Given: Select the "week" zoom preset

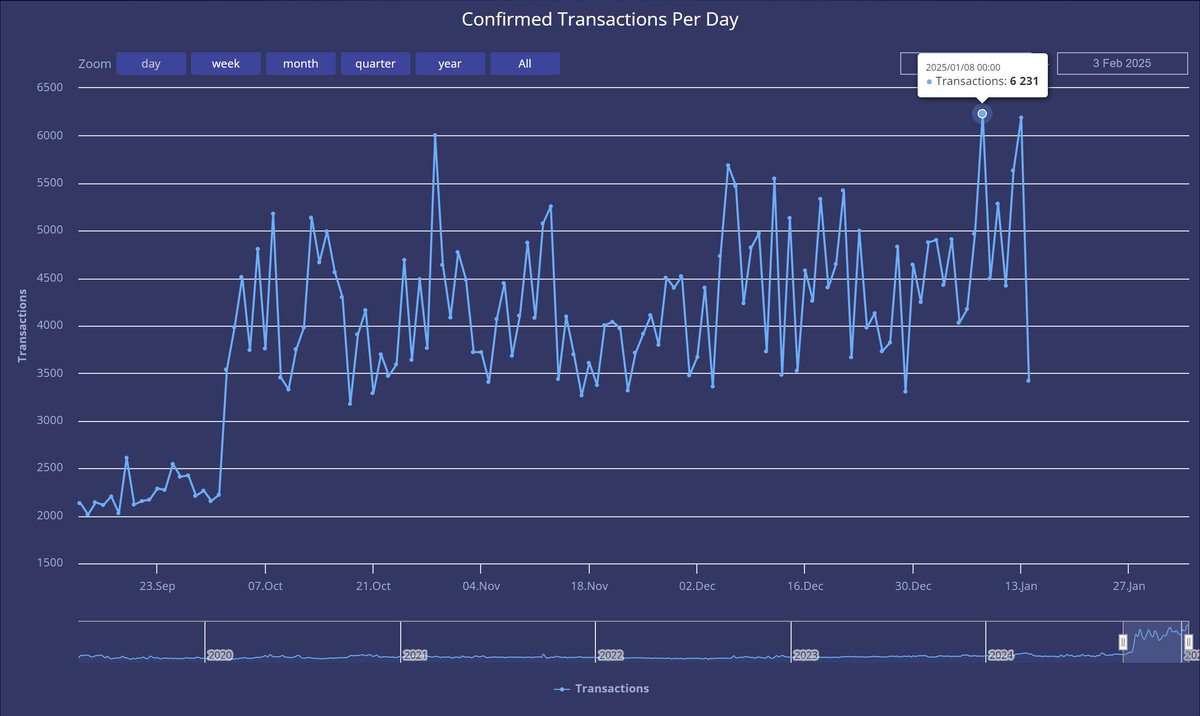Looking at the screenshot, I should coord(225,63).
